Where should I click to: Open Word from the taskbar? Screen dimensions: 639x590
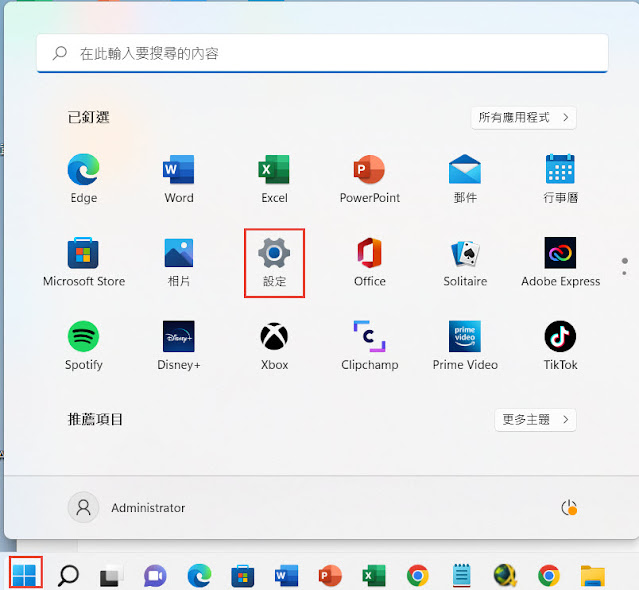point(286,576)
